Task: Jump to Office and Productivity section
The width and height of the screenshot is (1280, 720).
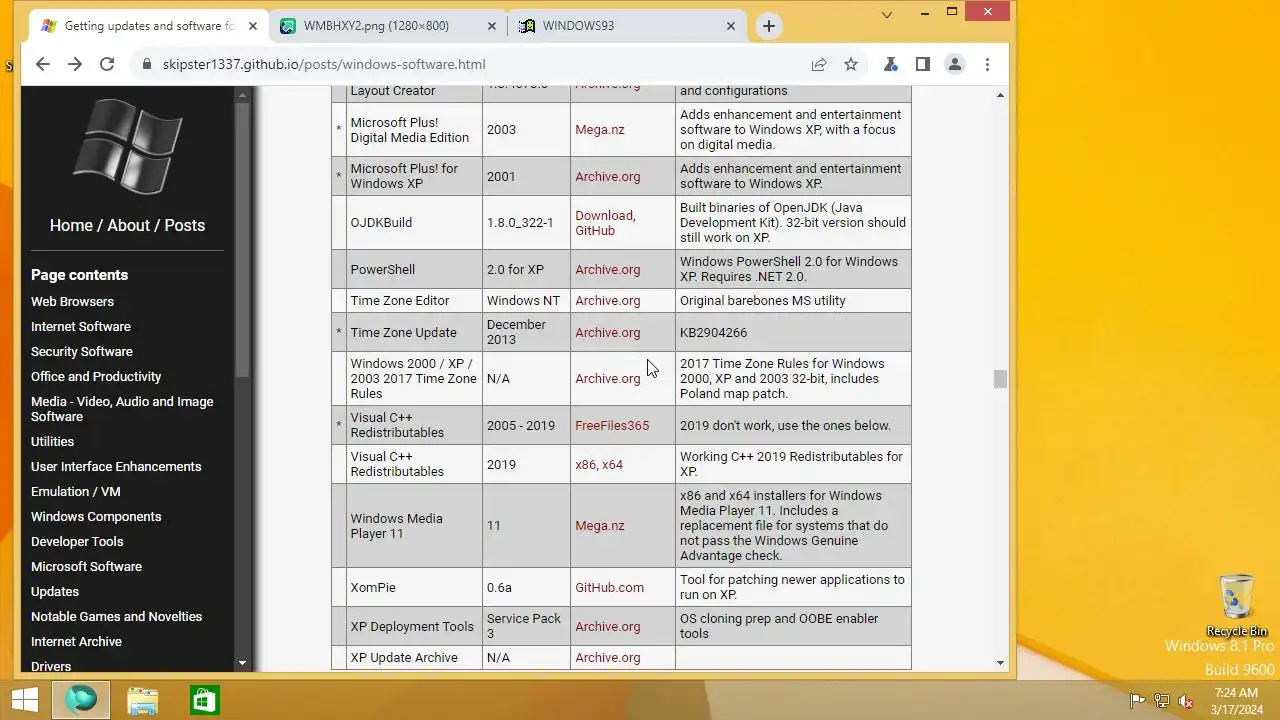Action: pyautogui.click(x=96, y=376)
